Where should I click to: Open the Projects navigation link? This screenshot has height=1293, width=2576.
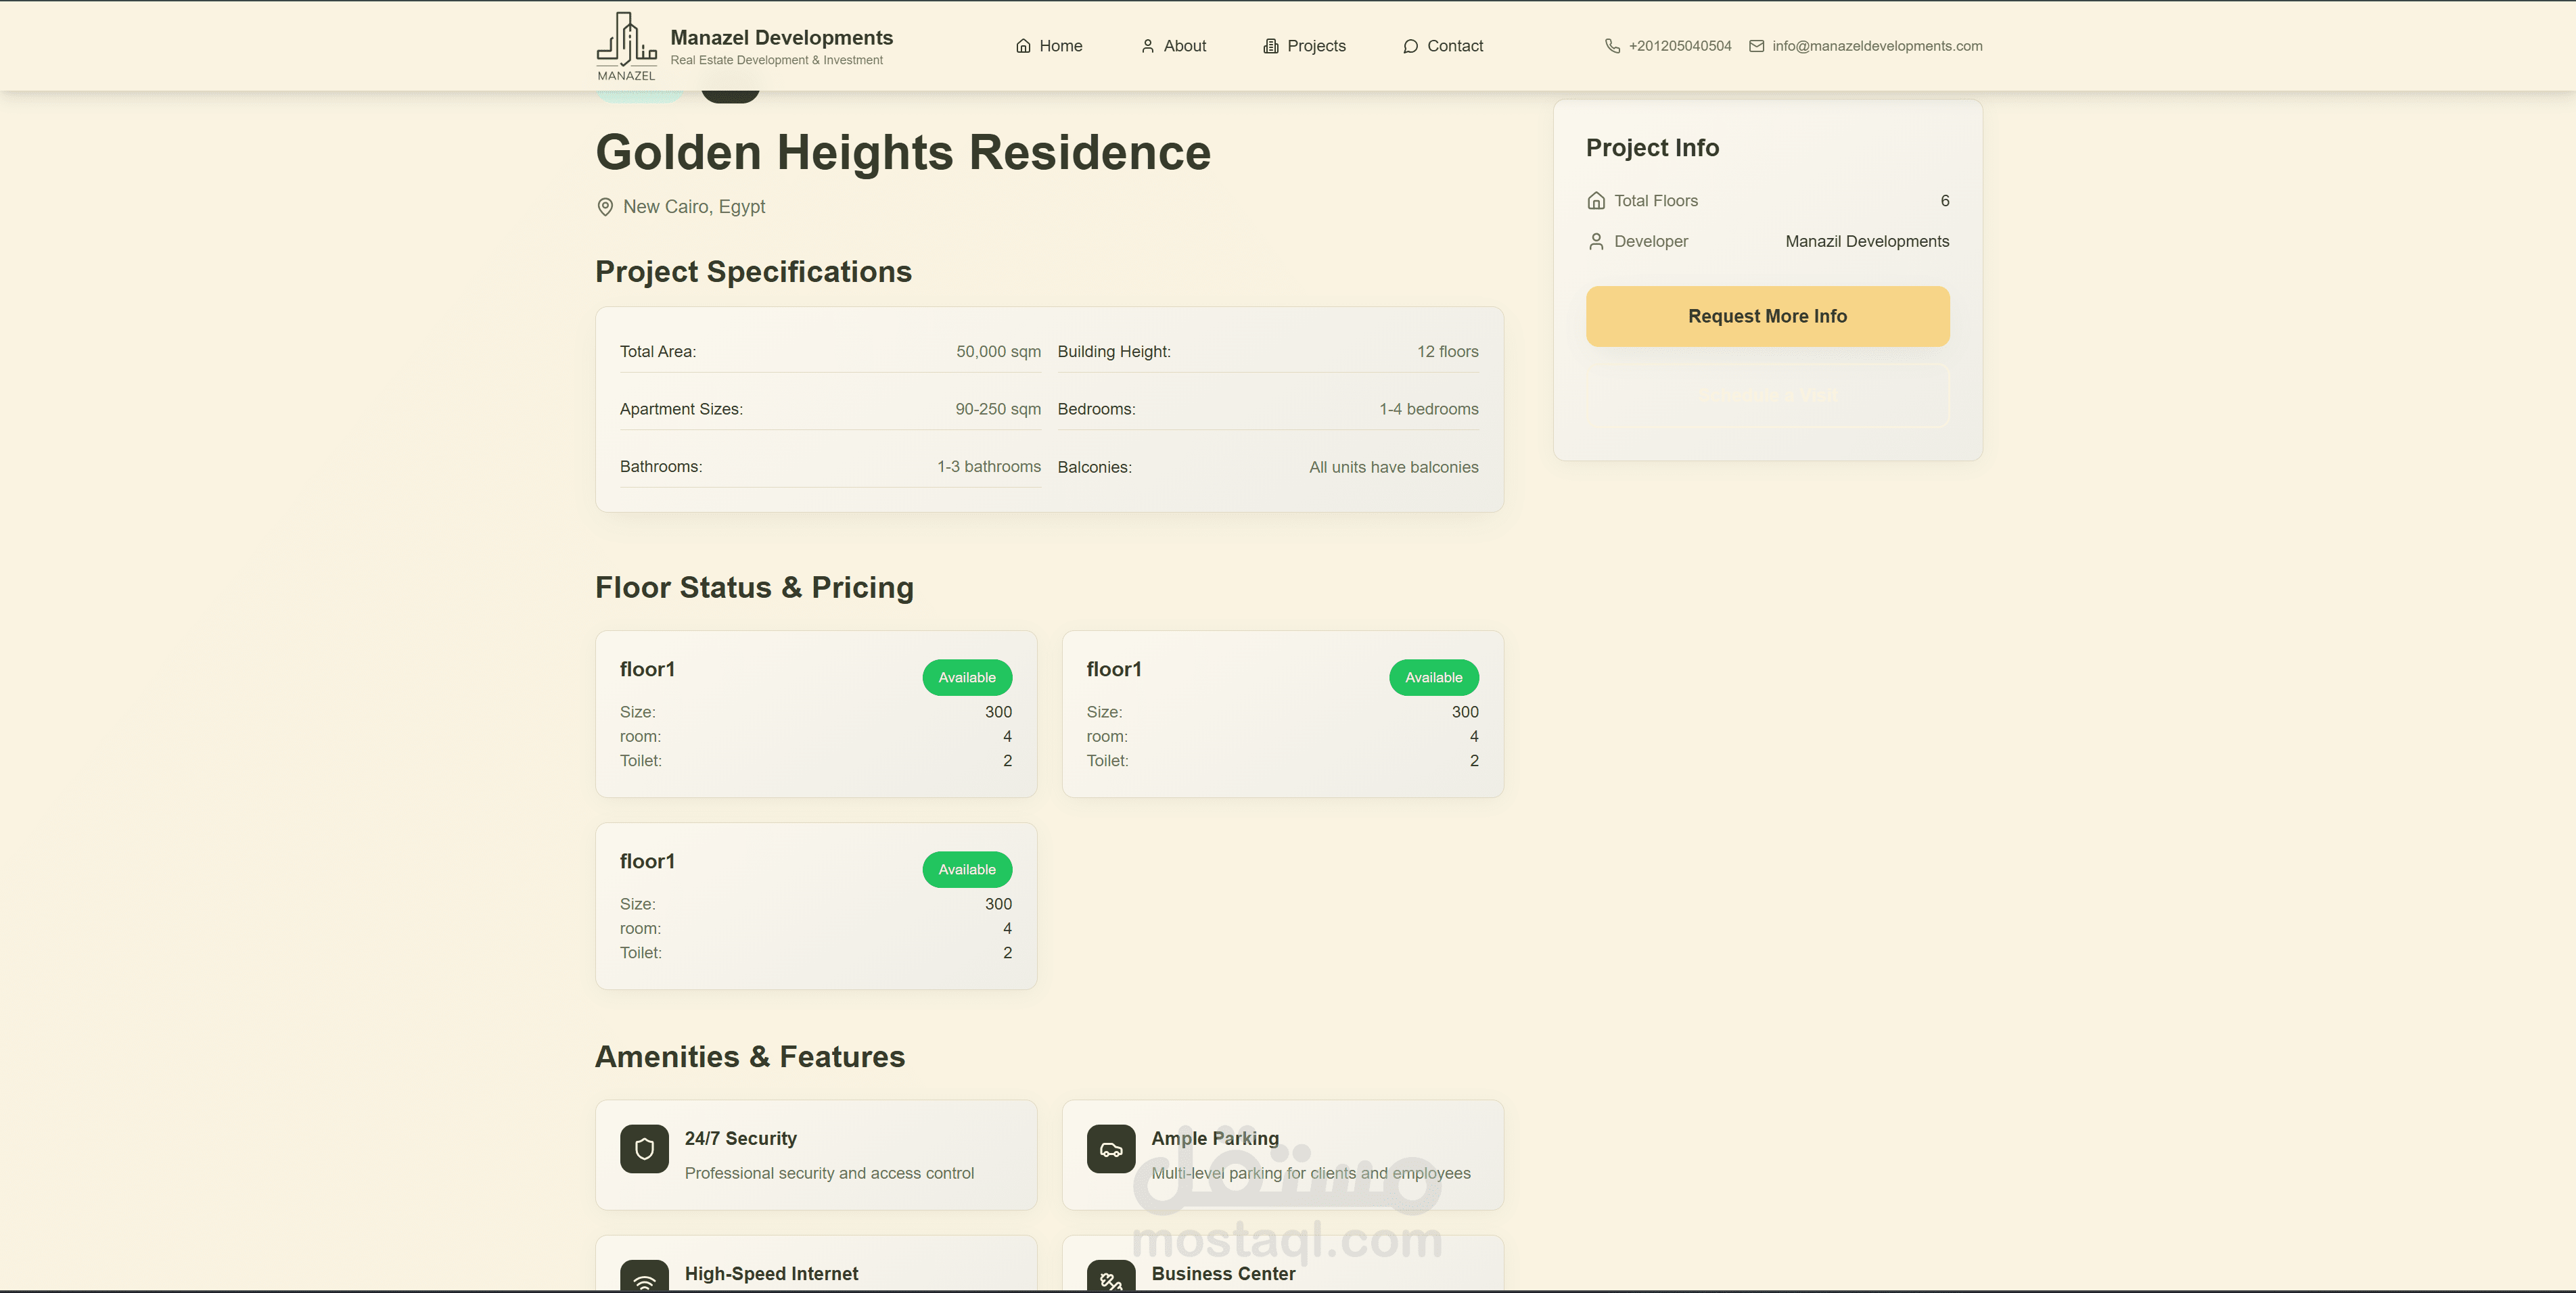1304,46
